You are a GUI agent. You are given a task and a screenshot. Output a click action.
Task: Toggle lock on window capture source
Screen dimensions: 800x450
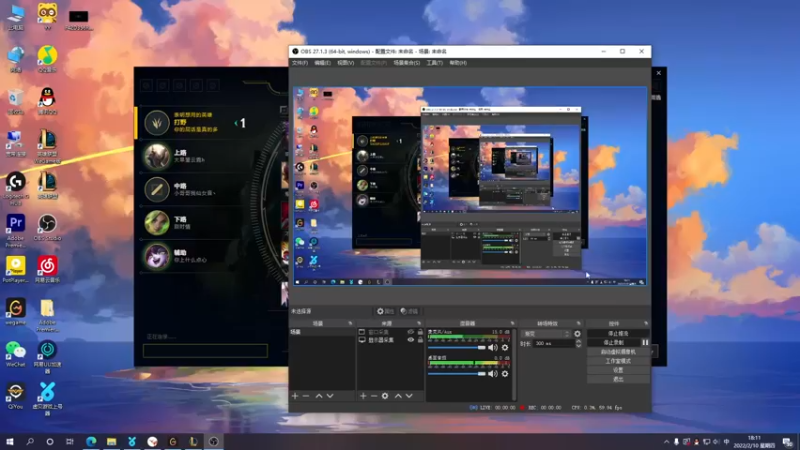pos(420,332)
